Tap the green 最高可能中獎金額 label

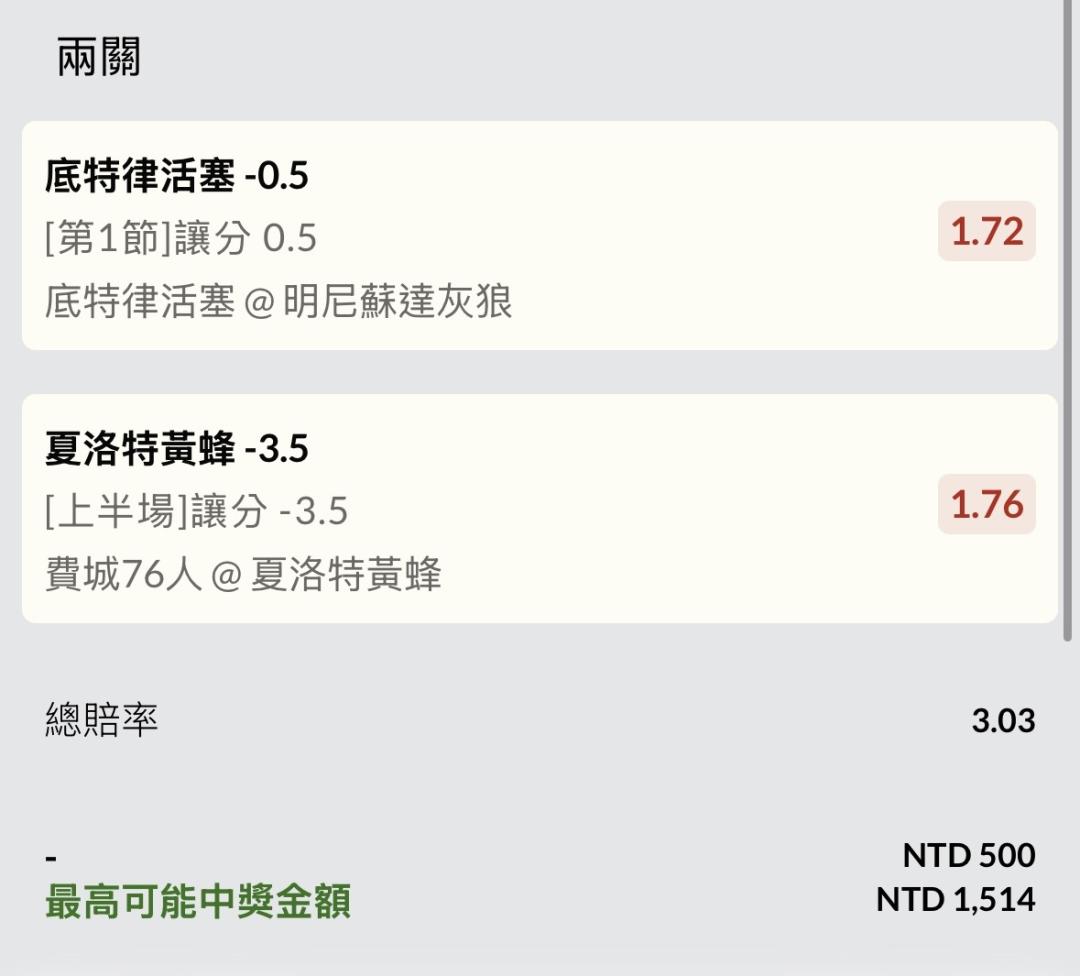pos(198,901)
